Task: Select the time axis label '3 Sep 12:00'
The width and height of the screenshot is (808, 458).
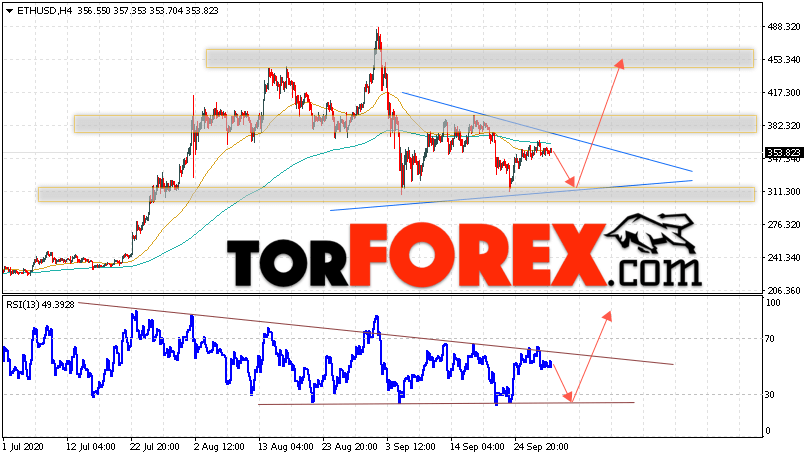Action: 411,446
